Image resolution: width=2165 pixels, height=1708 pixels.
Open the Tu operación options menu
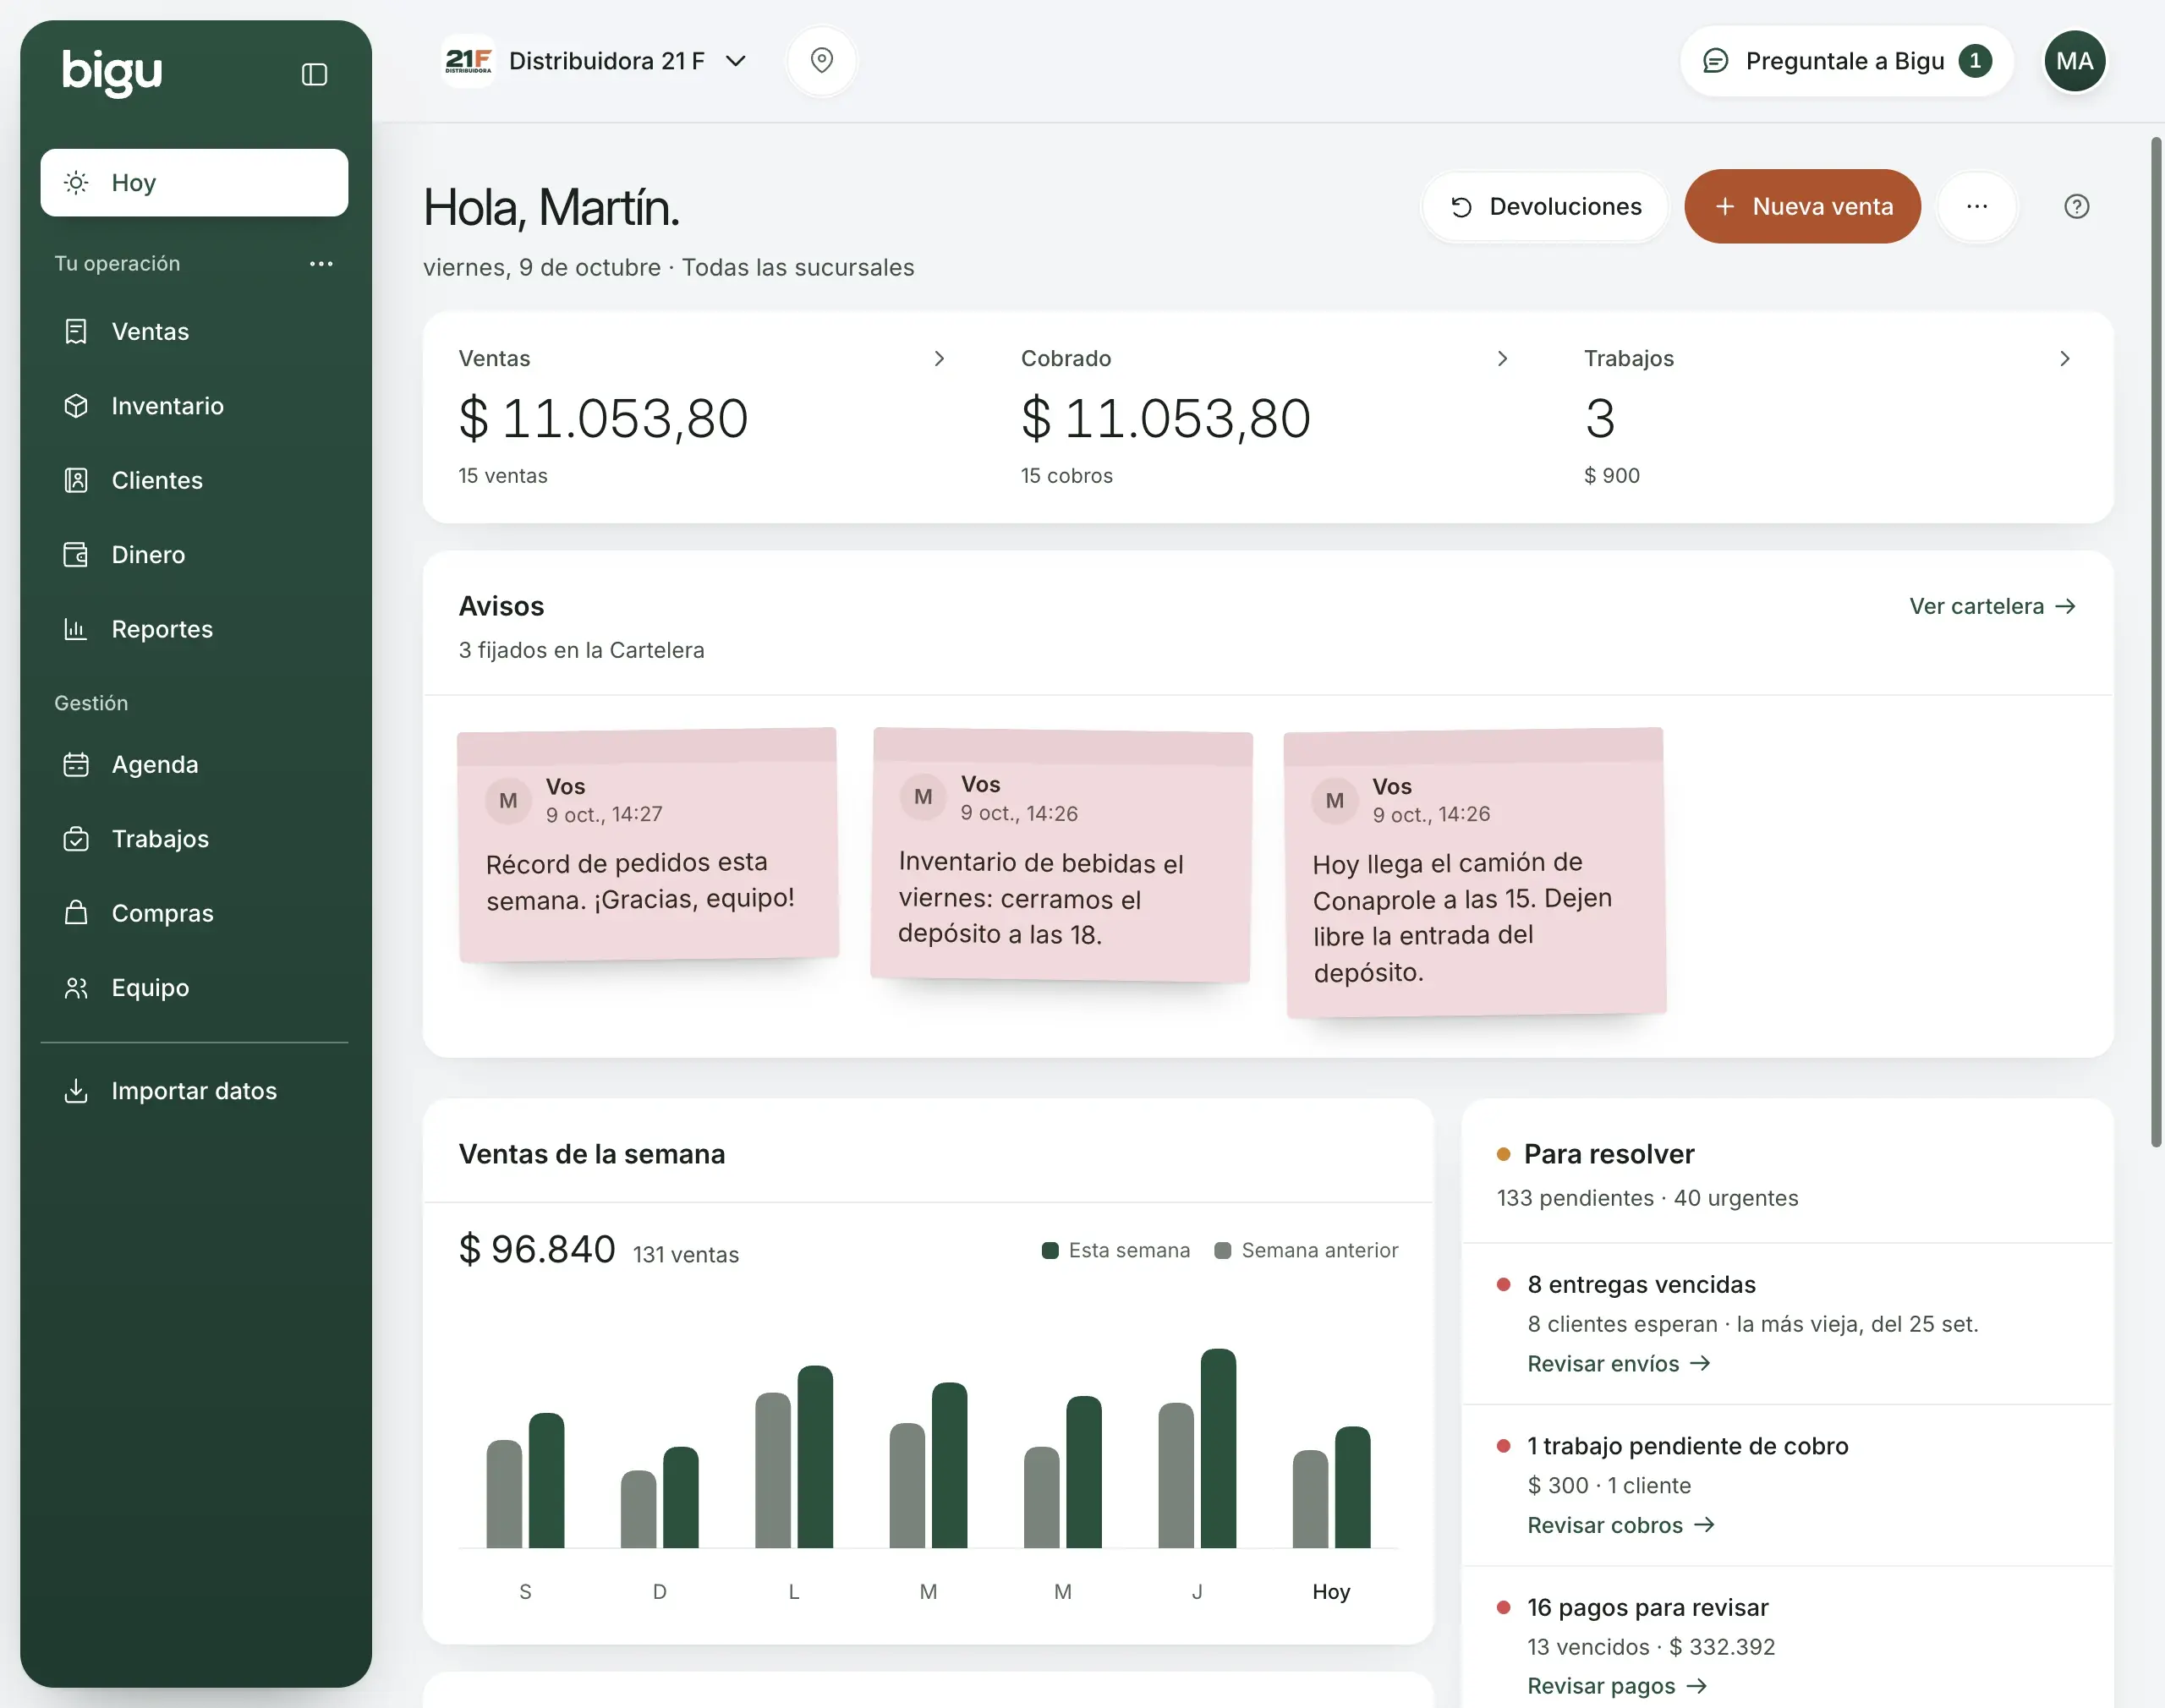[x=320, y=263]
